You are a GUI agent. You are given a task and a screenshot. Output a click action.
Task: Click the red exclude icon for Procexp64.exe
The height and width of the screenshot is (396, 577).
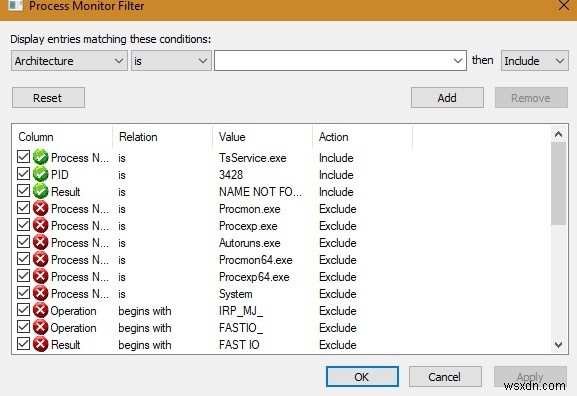pyautogui.click(x=40, y=276)
